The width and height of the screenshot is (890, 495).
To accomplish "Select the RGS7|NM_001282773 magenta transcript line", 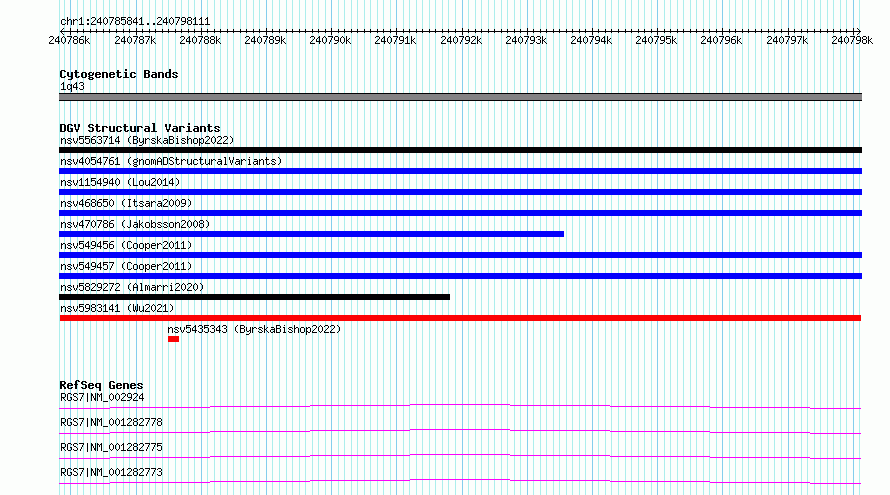I will click(x=460, y=481).
